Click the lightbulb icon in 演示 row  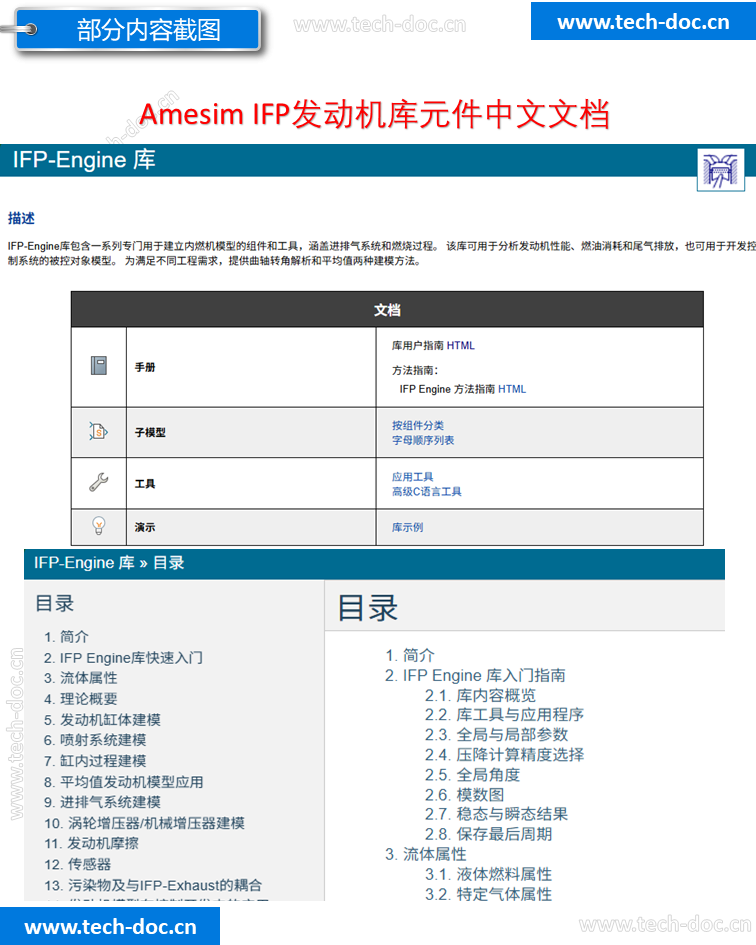[98, 526]
